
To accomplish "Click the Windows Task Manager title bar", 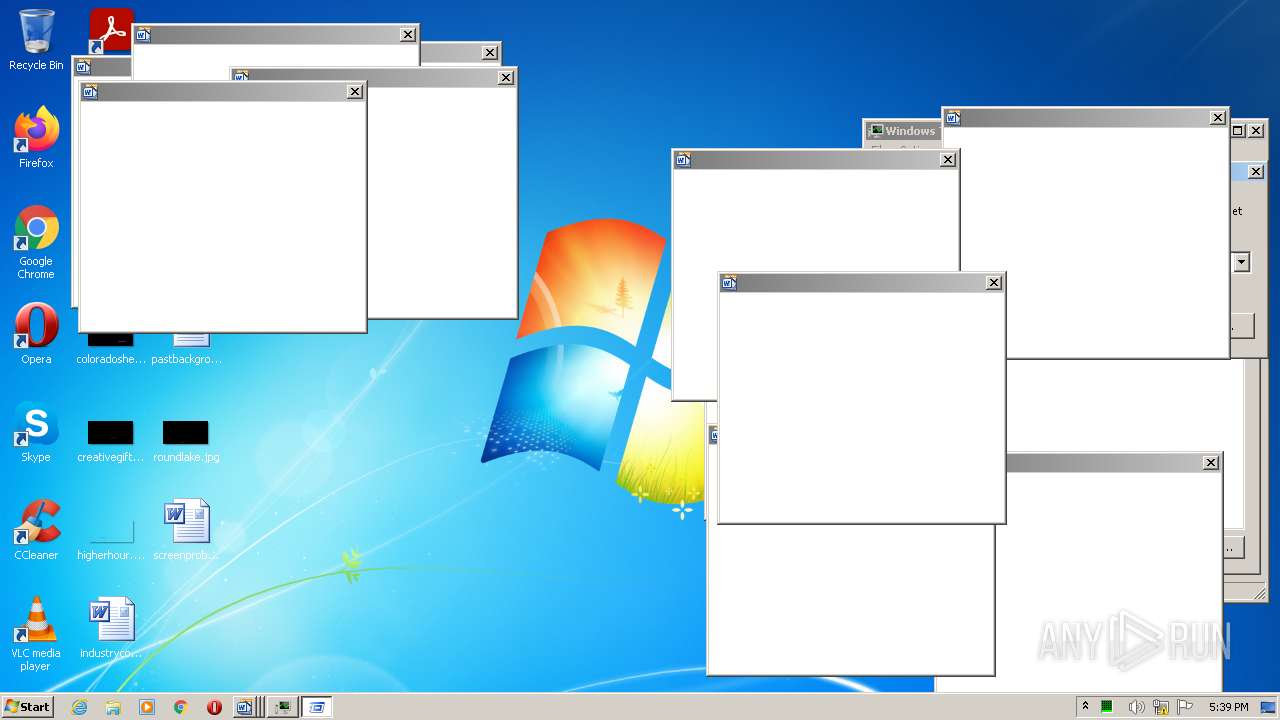I will coord(903,131).
